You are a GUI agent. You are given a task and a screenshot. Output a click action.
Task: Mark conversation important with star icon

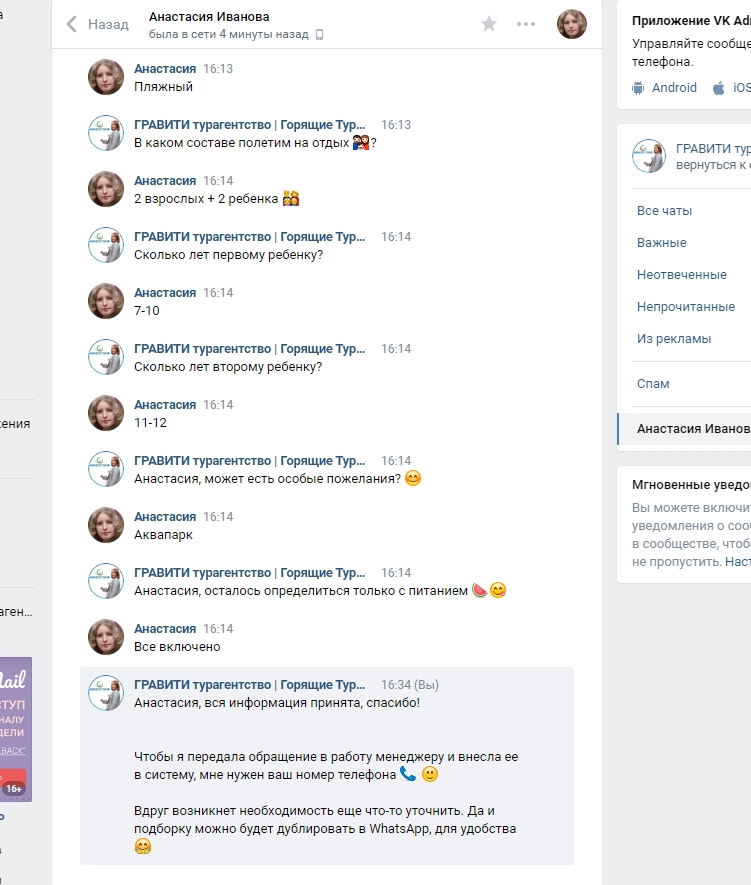[489, 24]
